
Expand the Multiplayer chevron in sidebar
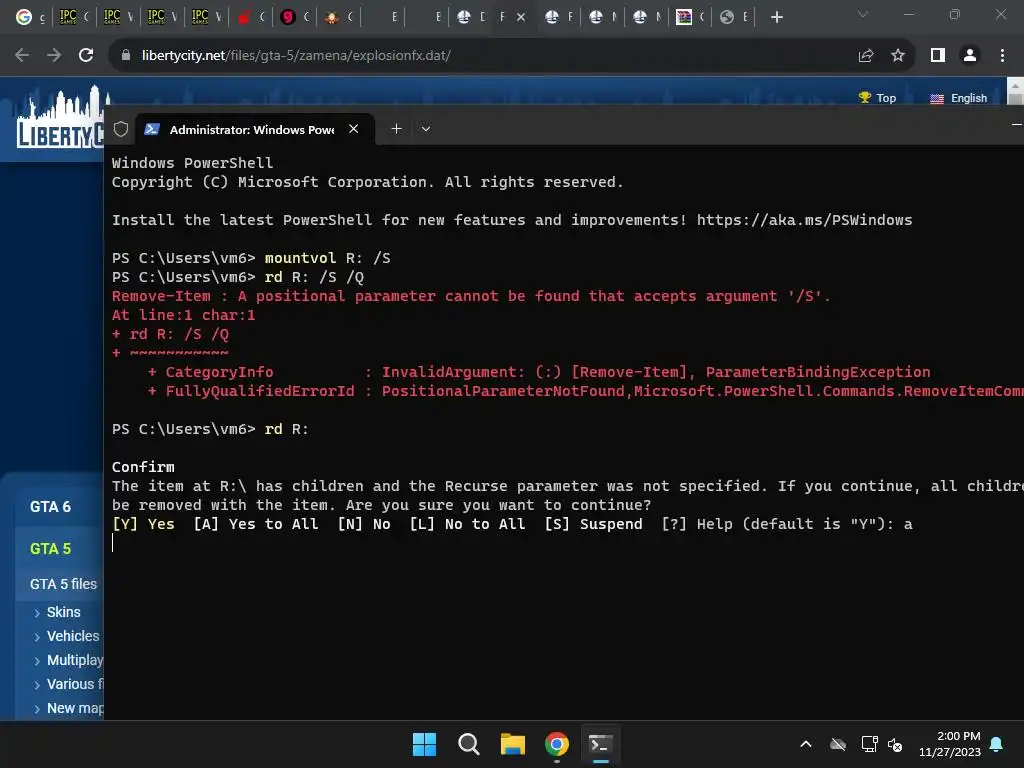pos(37,662)
